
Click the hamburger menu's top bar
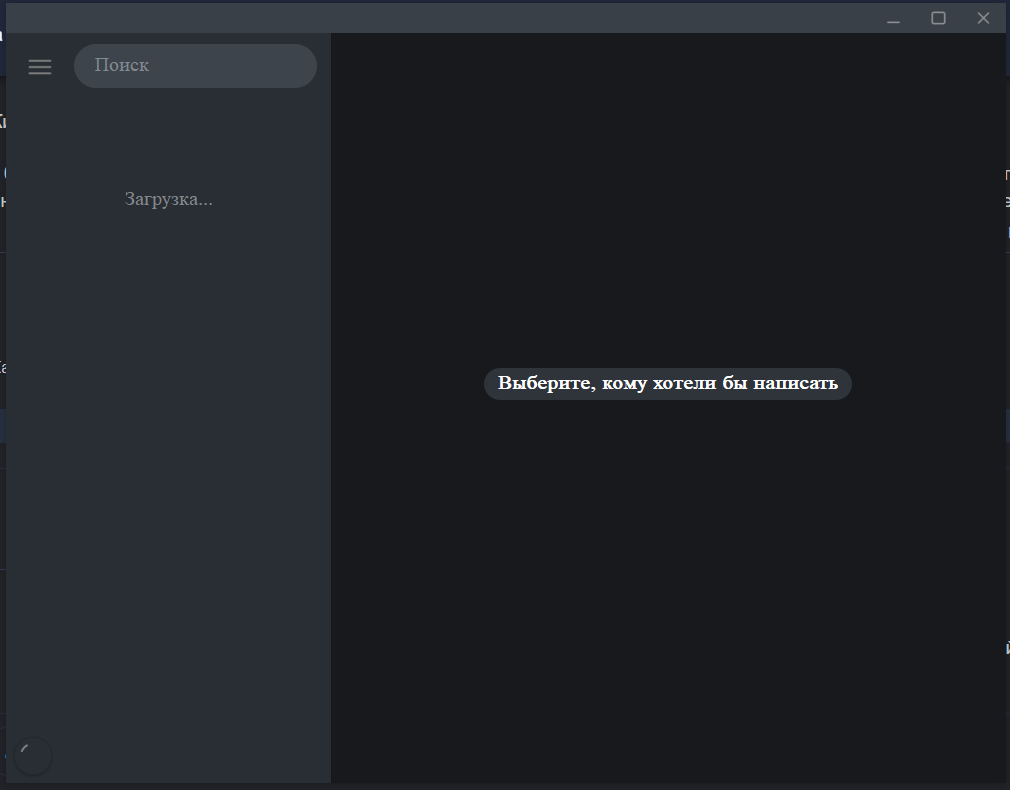pyautogui.click(x=40, y=58)
